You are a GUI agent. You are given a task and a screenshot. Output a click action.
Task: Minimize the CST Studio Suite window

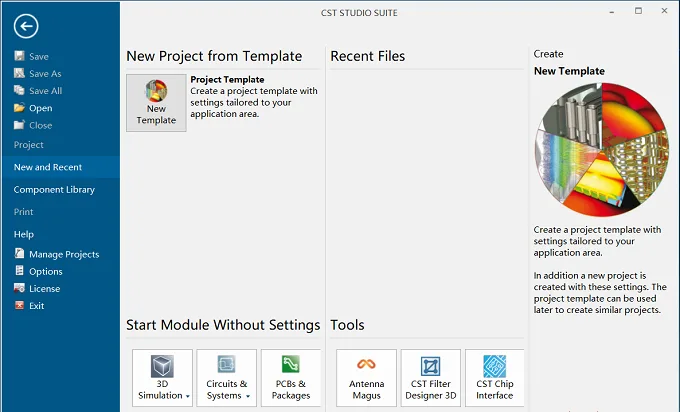(x=612, y=12)
